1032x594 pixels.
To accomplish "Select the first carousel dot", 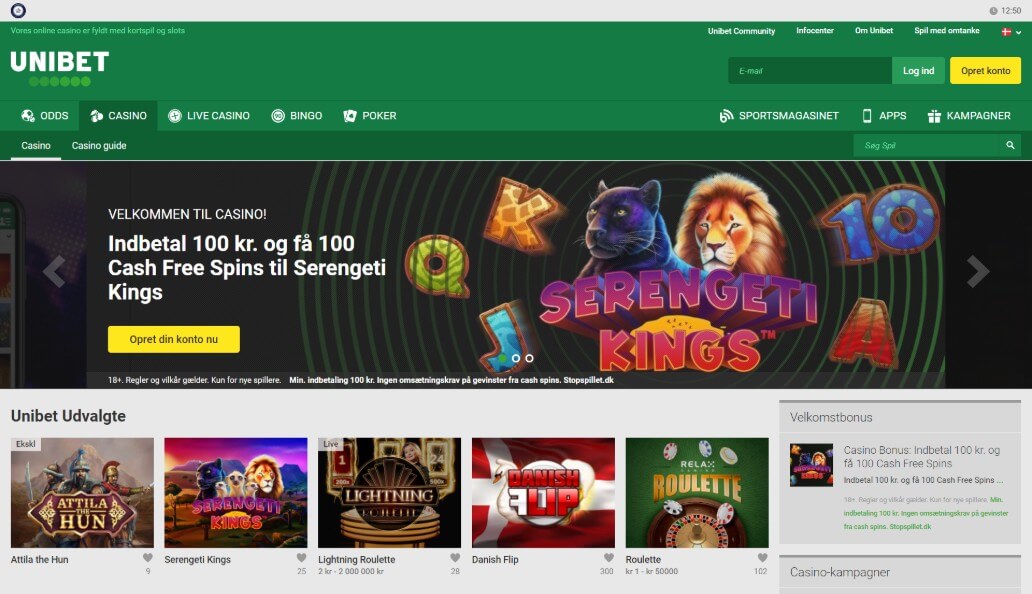I will (502, 359).
